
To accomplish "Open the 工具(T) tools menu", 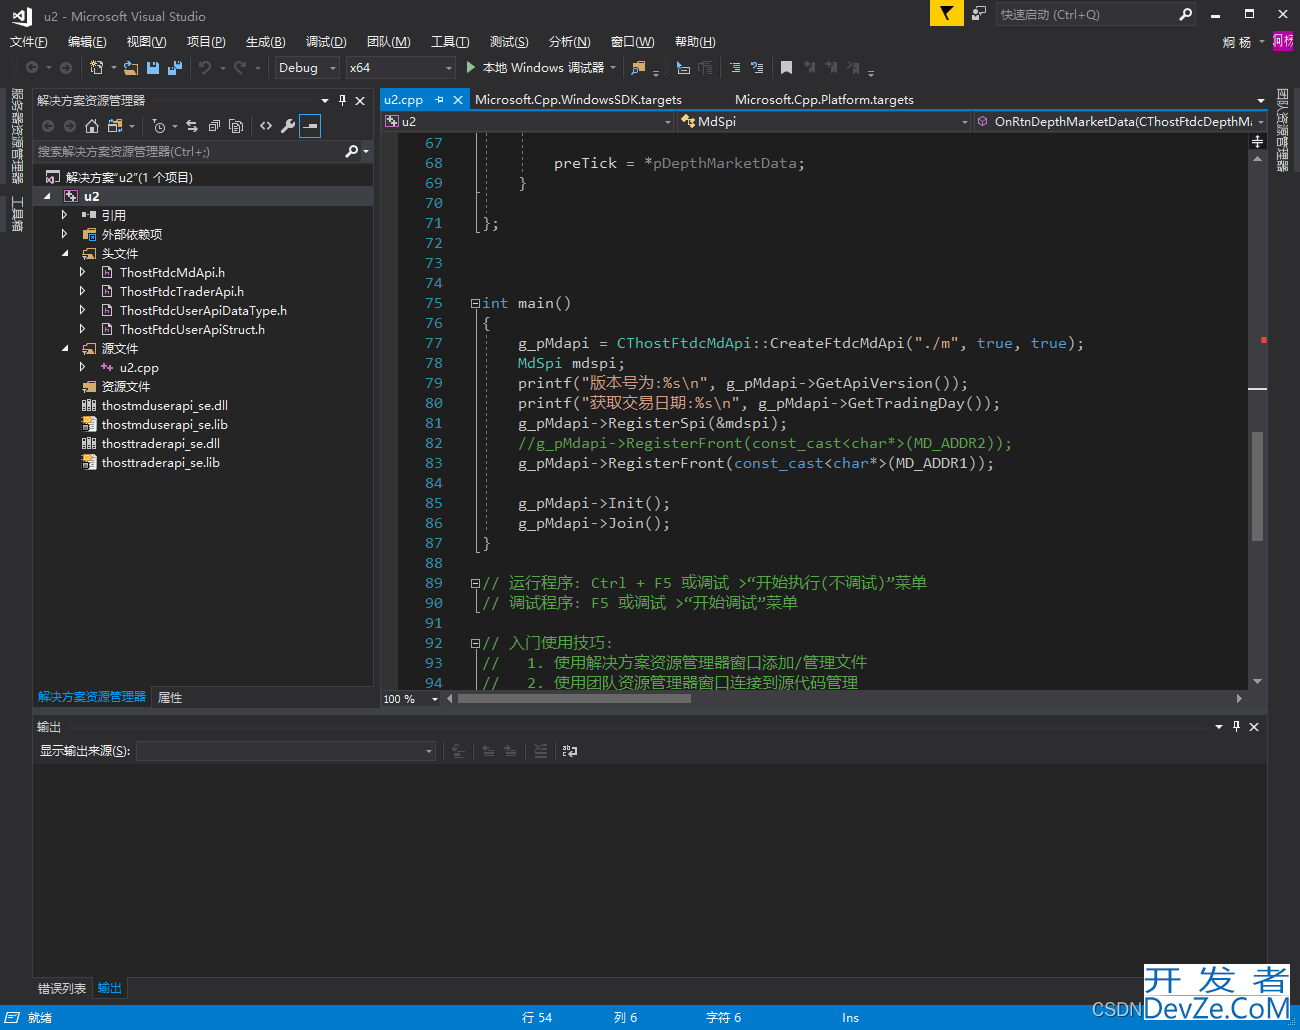I will coord(450,41).
